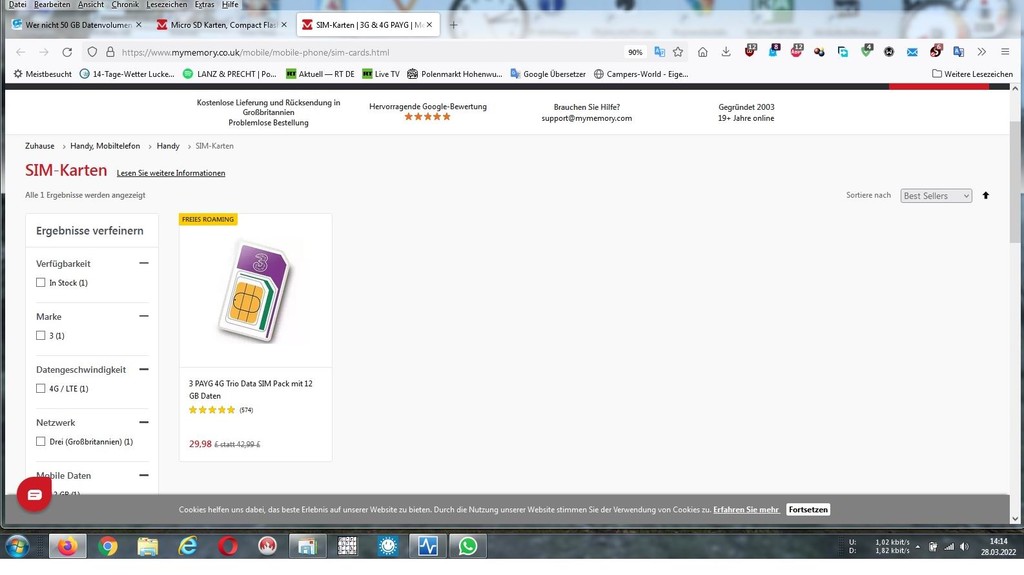Viewport: 1024px width, 575px height.
Task: Click the ascending sort direction arrow
Action: [985, 195]
